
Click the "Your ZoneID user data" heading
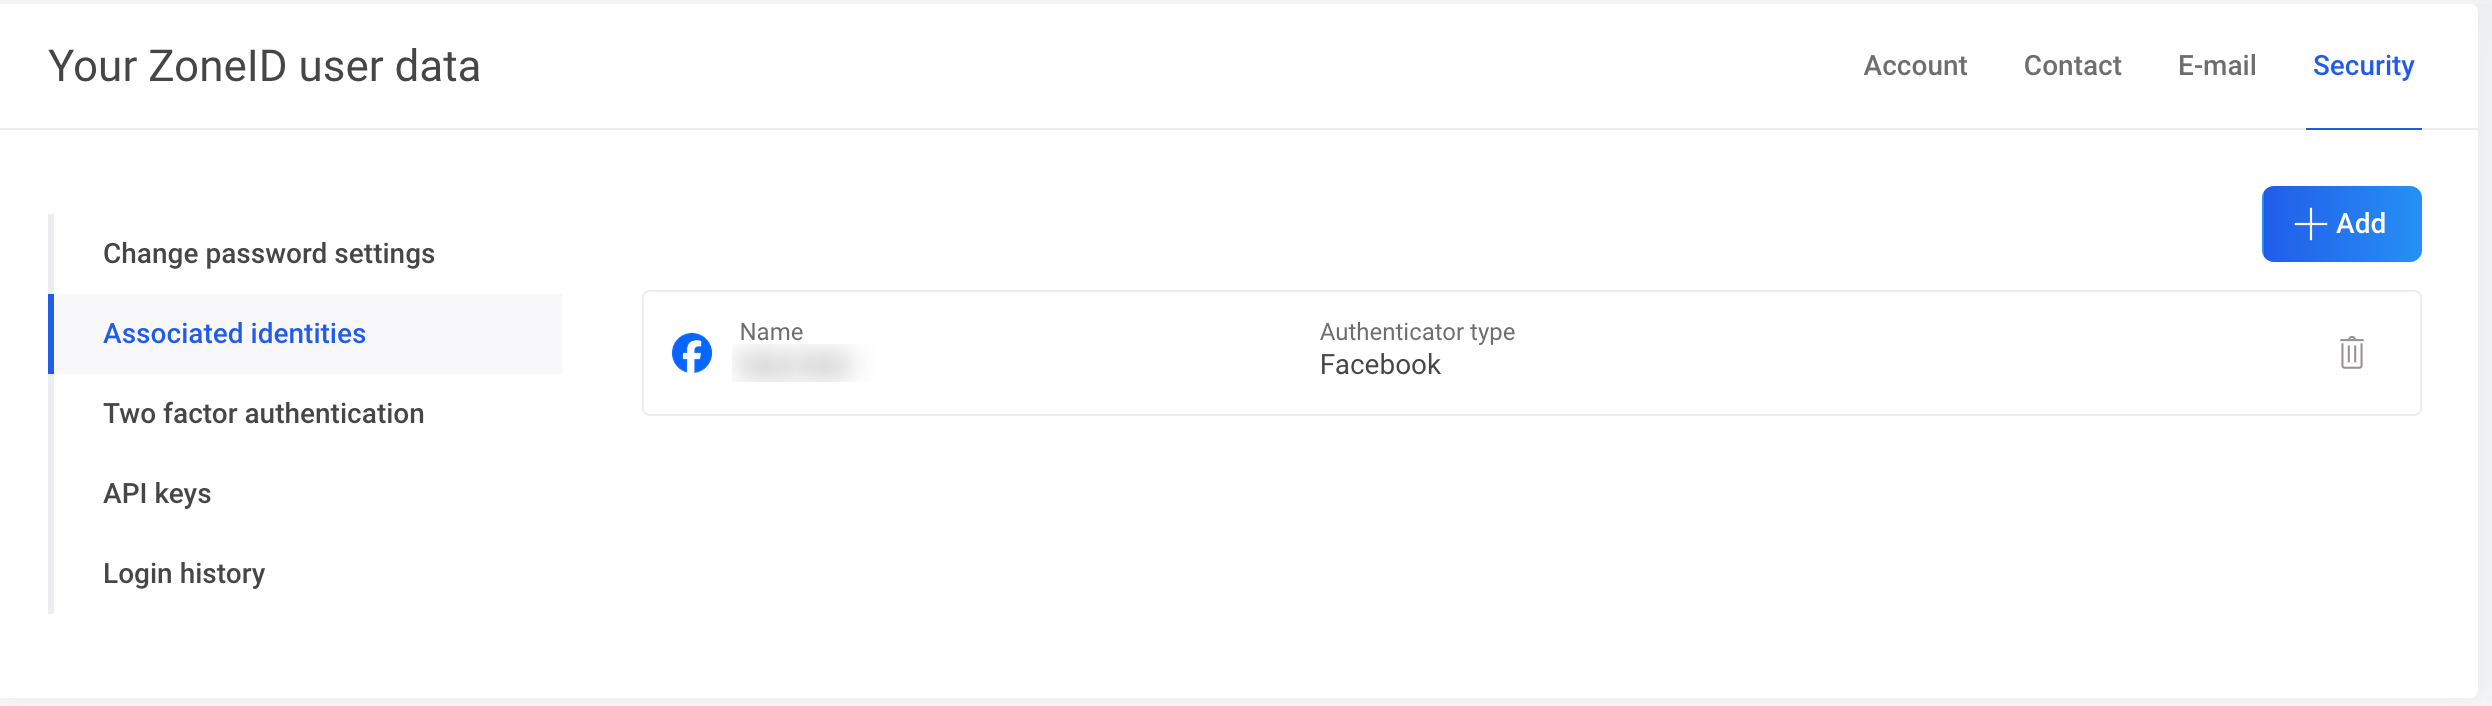point(264,67)
